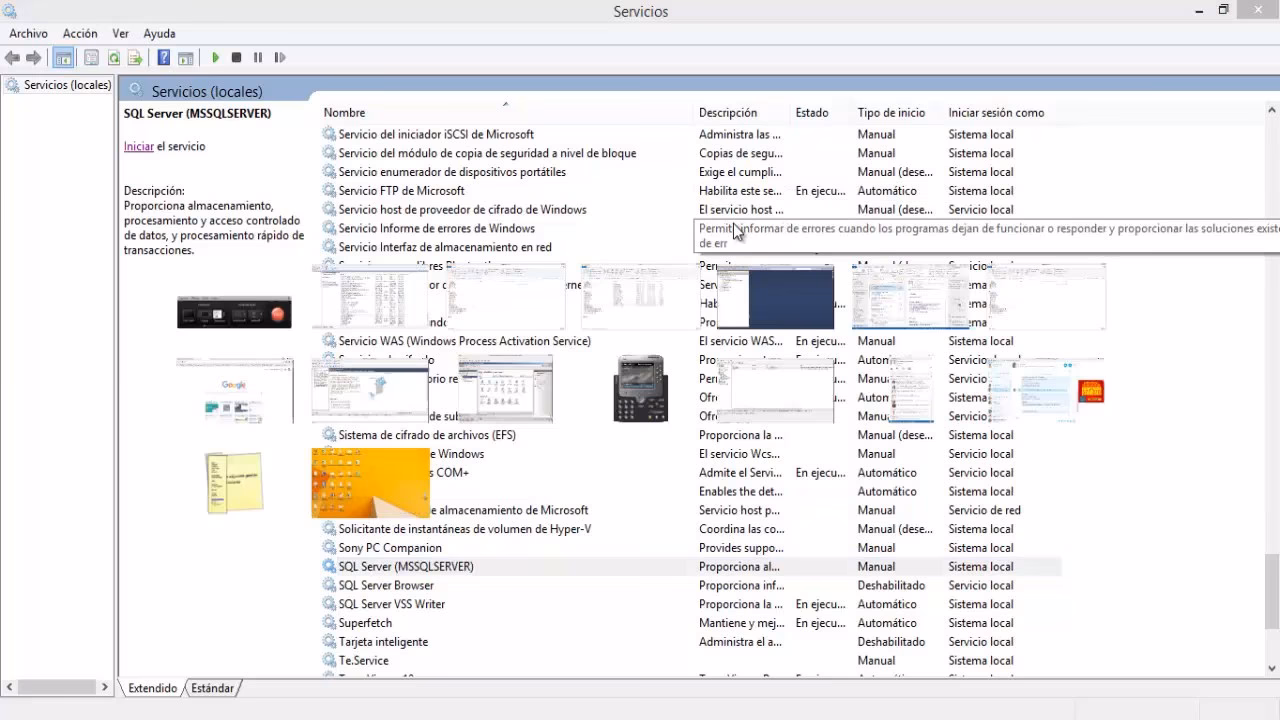Switch to the screen recorder toolbar thumbnail
1280x720 pixels.
pos(234,312)
